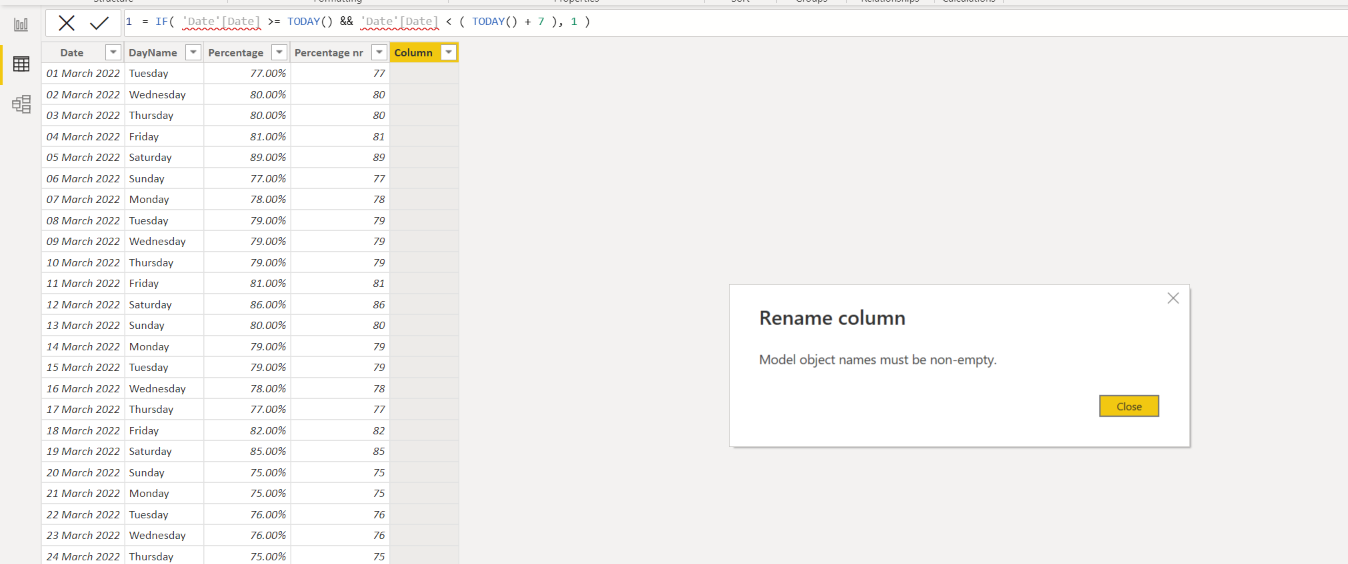Screen dimensions: 1348x564
Task: Click the cell 05 March 2022
Action: tap(83, 157)
